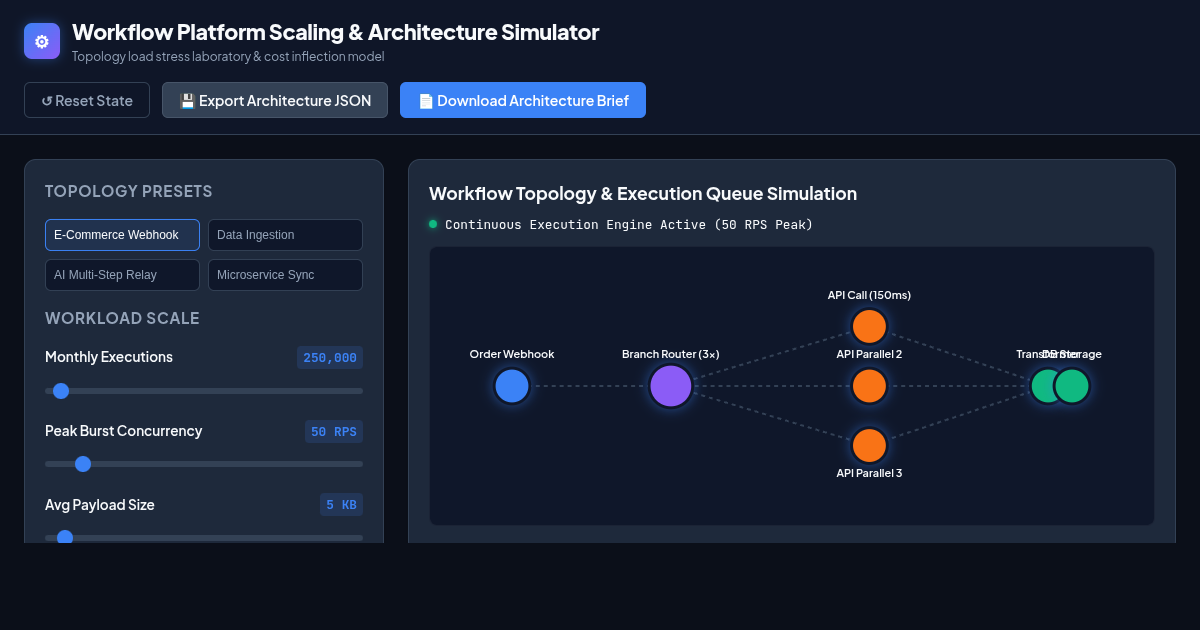The image size is (1200, 630).
Task: Select the API Parallel 2 node
Action: pos(869,386)
